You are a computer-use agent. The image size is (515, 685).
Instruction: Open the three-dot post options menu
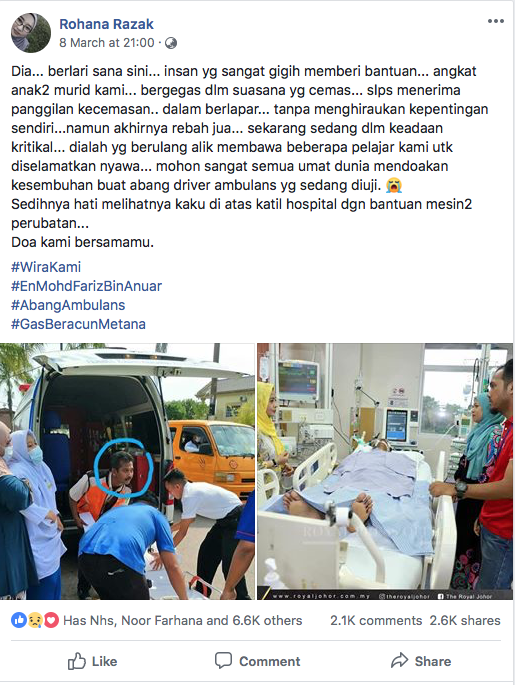496,21
